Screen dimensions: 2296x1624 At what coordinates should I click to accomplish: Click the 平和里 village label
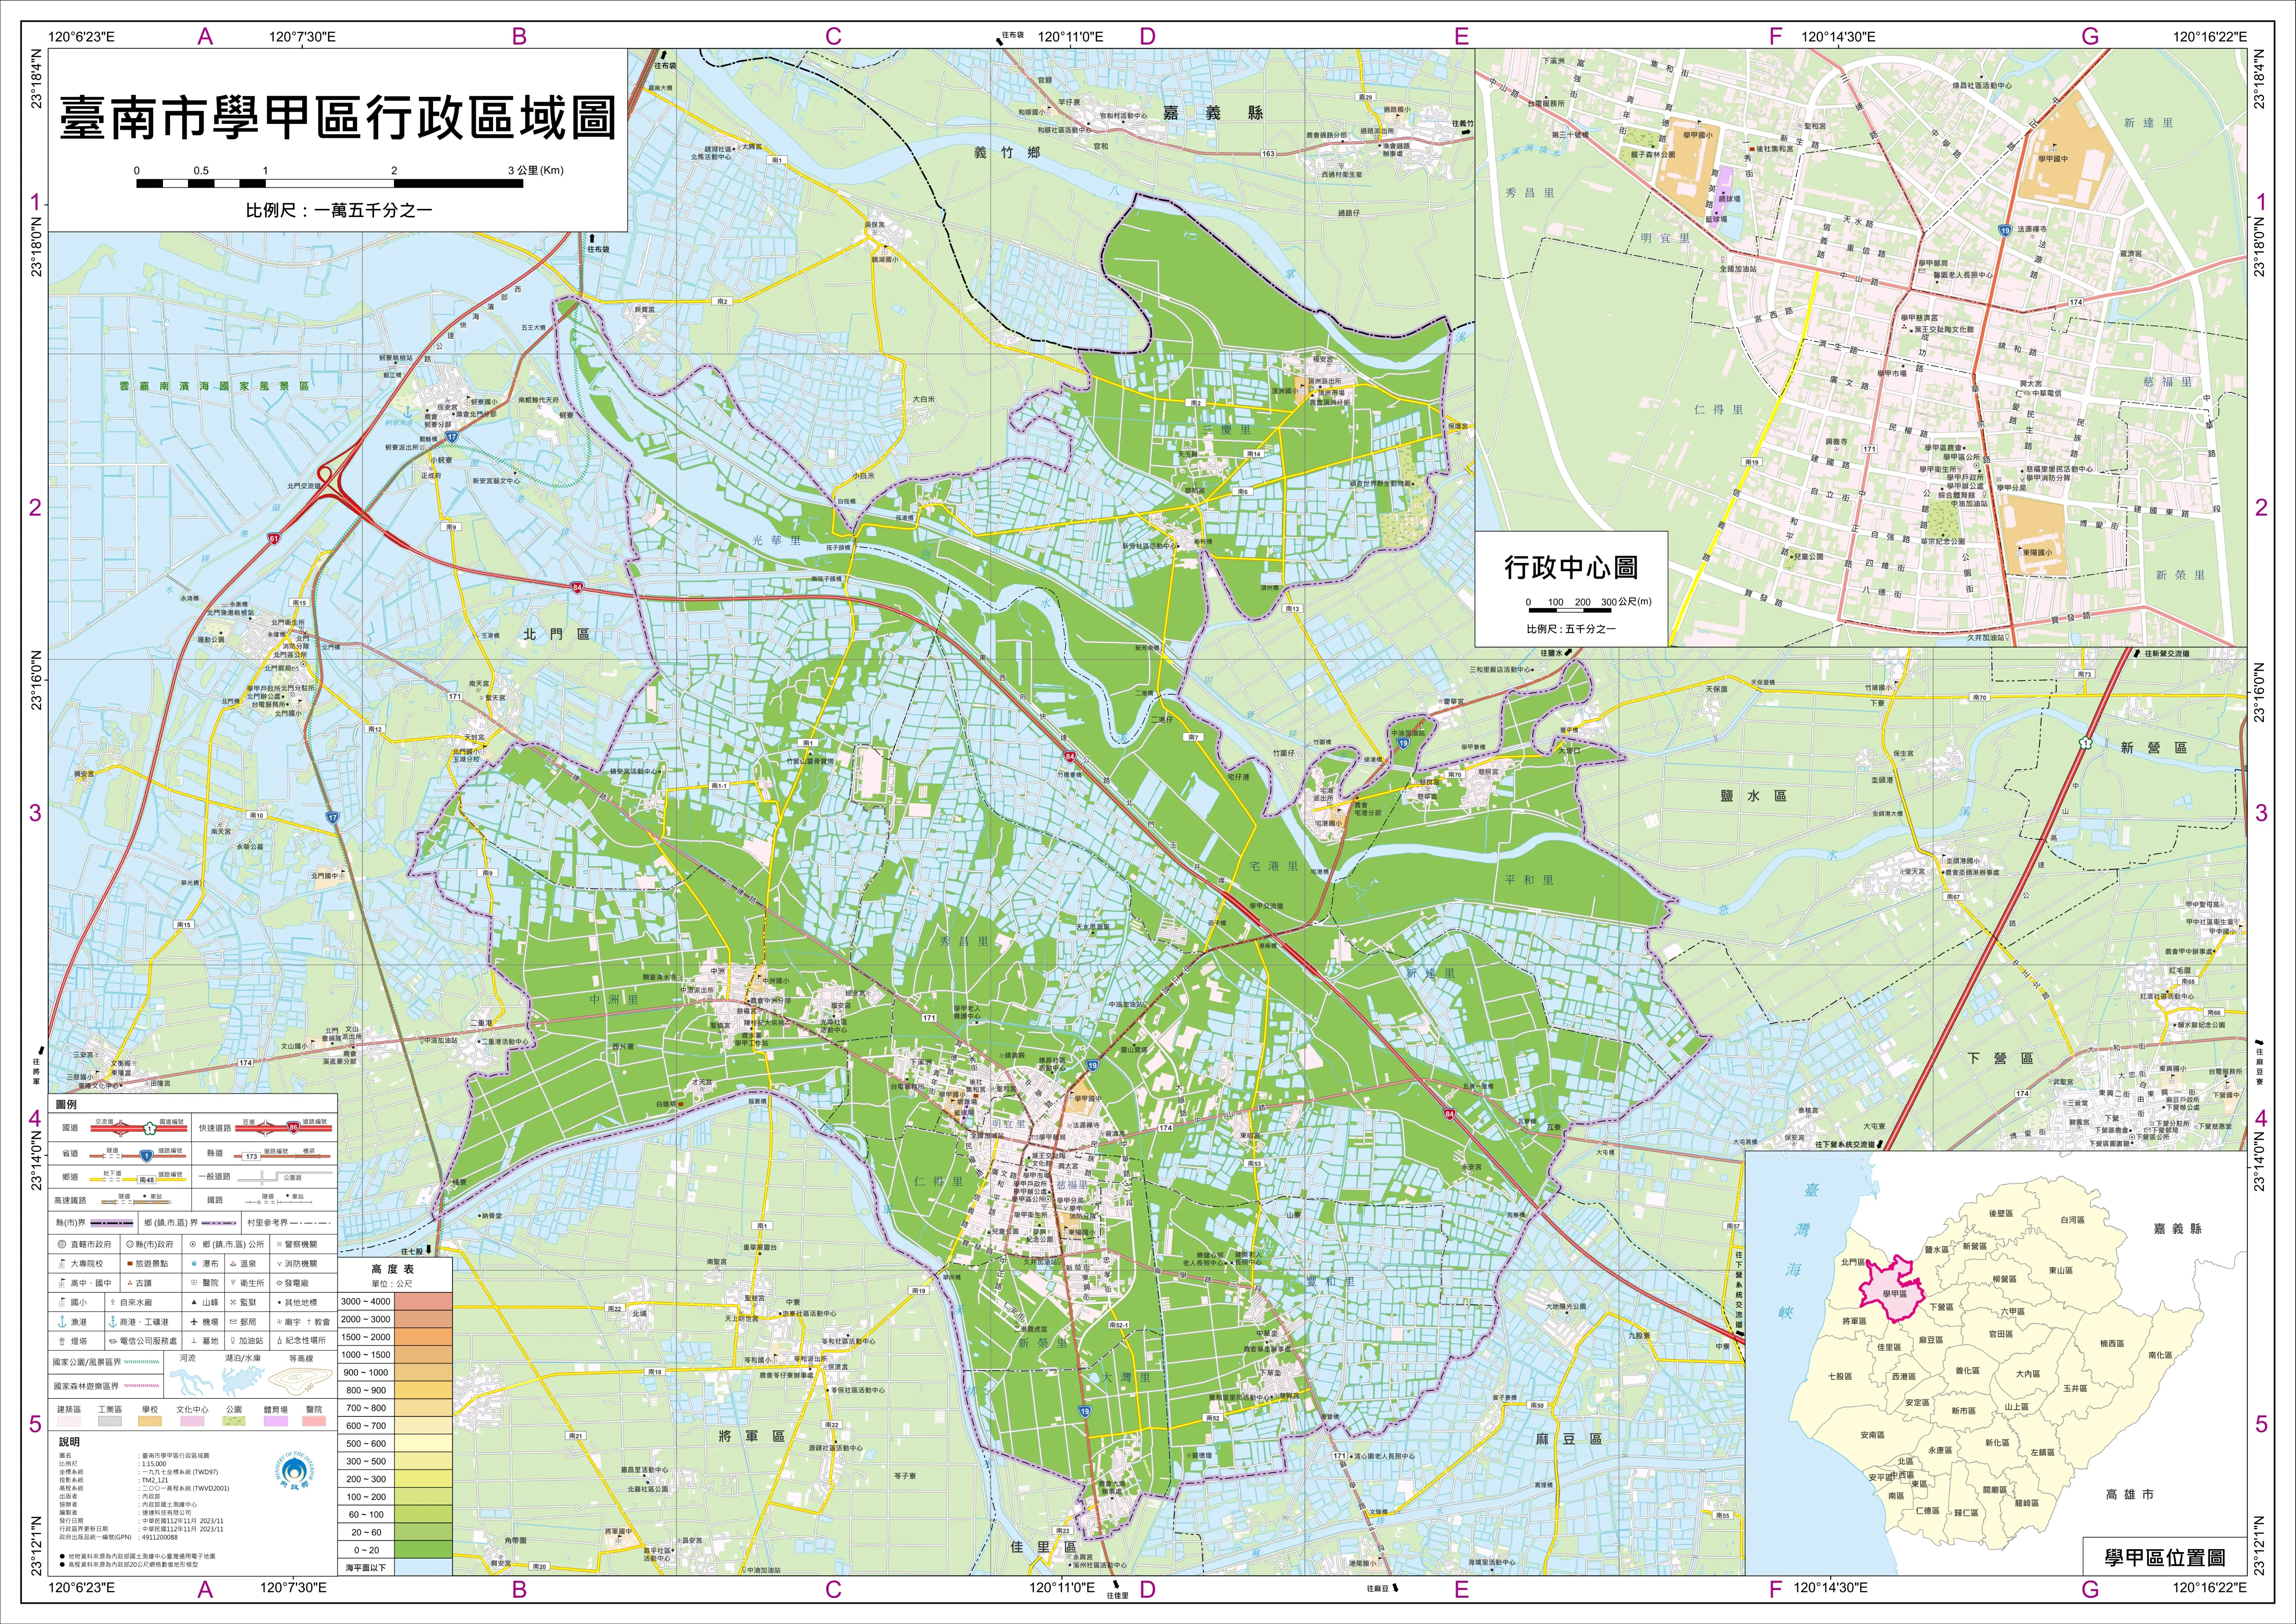[x=1529, y=880]
